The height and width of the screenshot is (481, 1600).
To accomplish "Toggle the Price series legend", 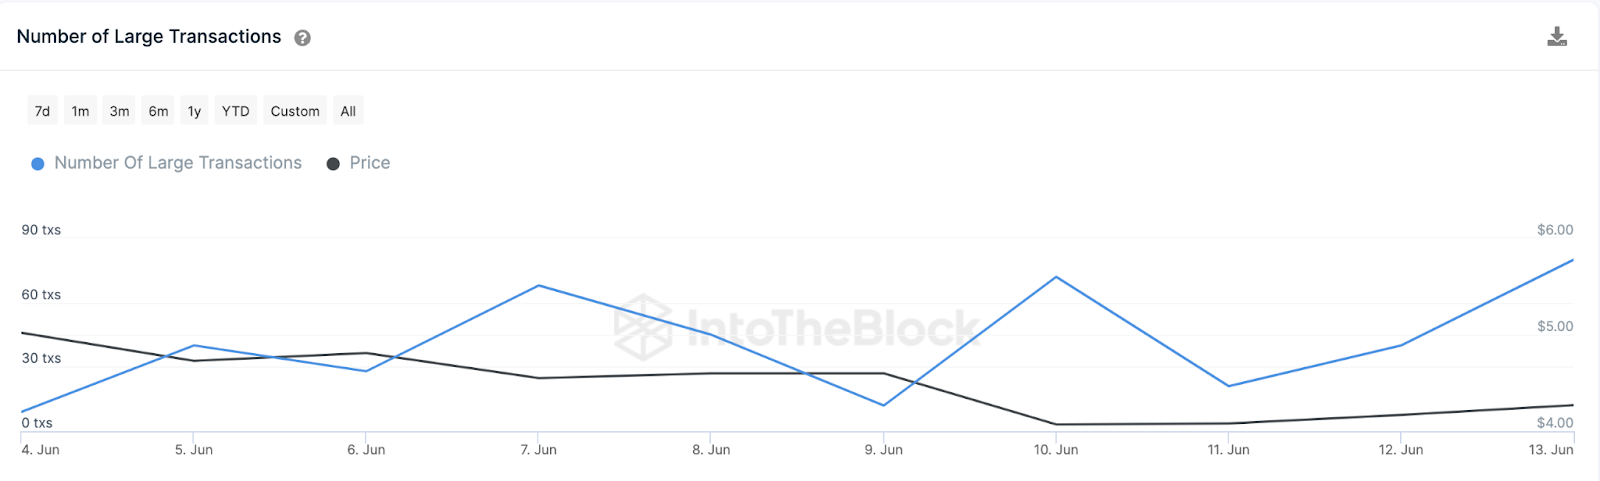I will 369,163.
